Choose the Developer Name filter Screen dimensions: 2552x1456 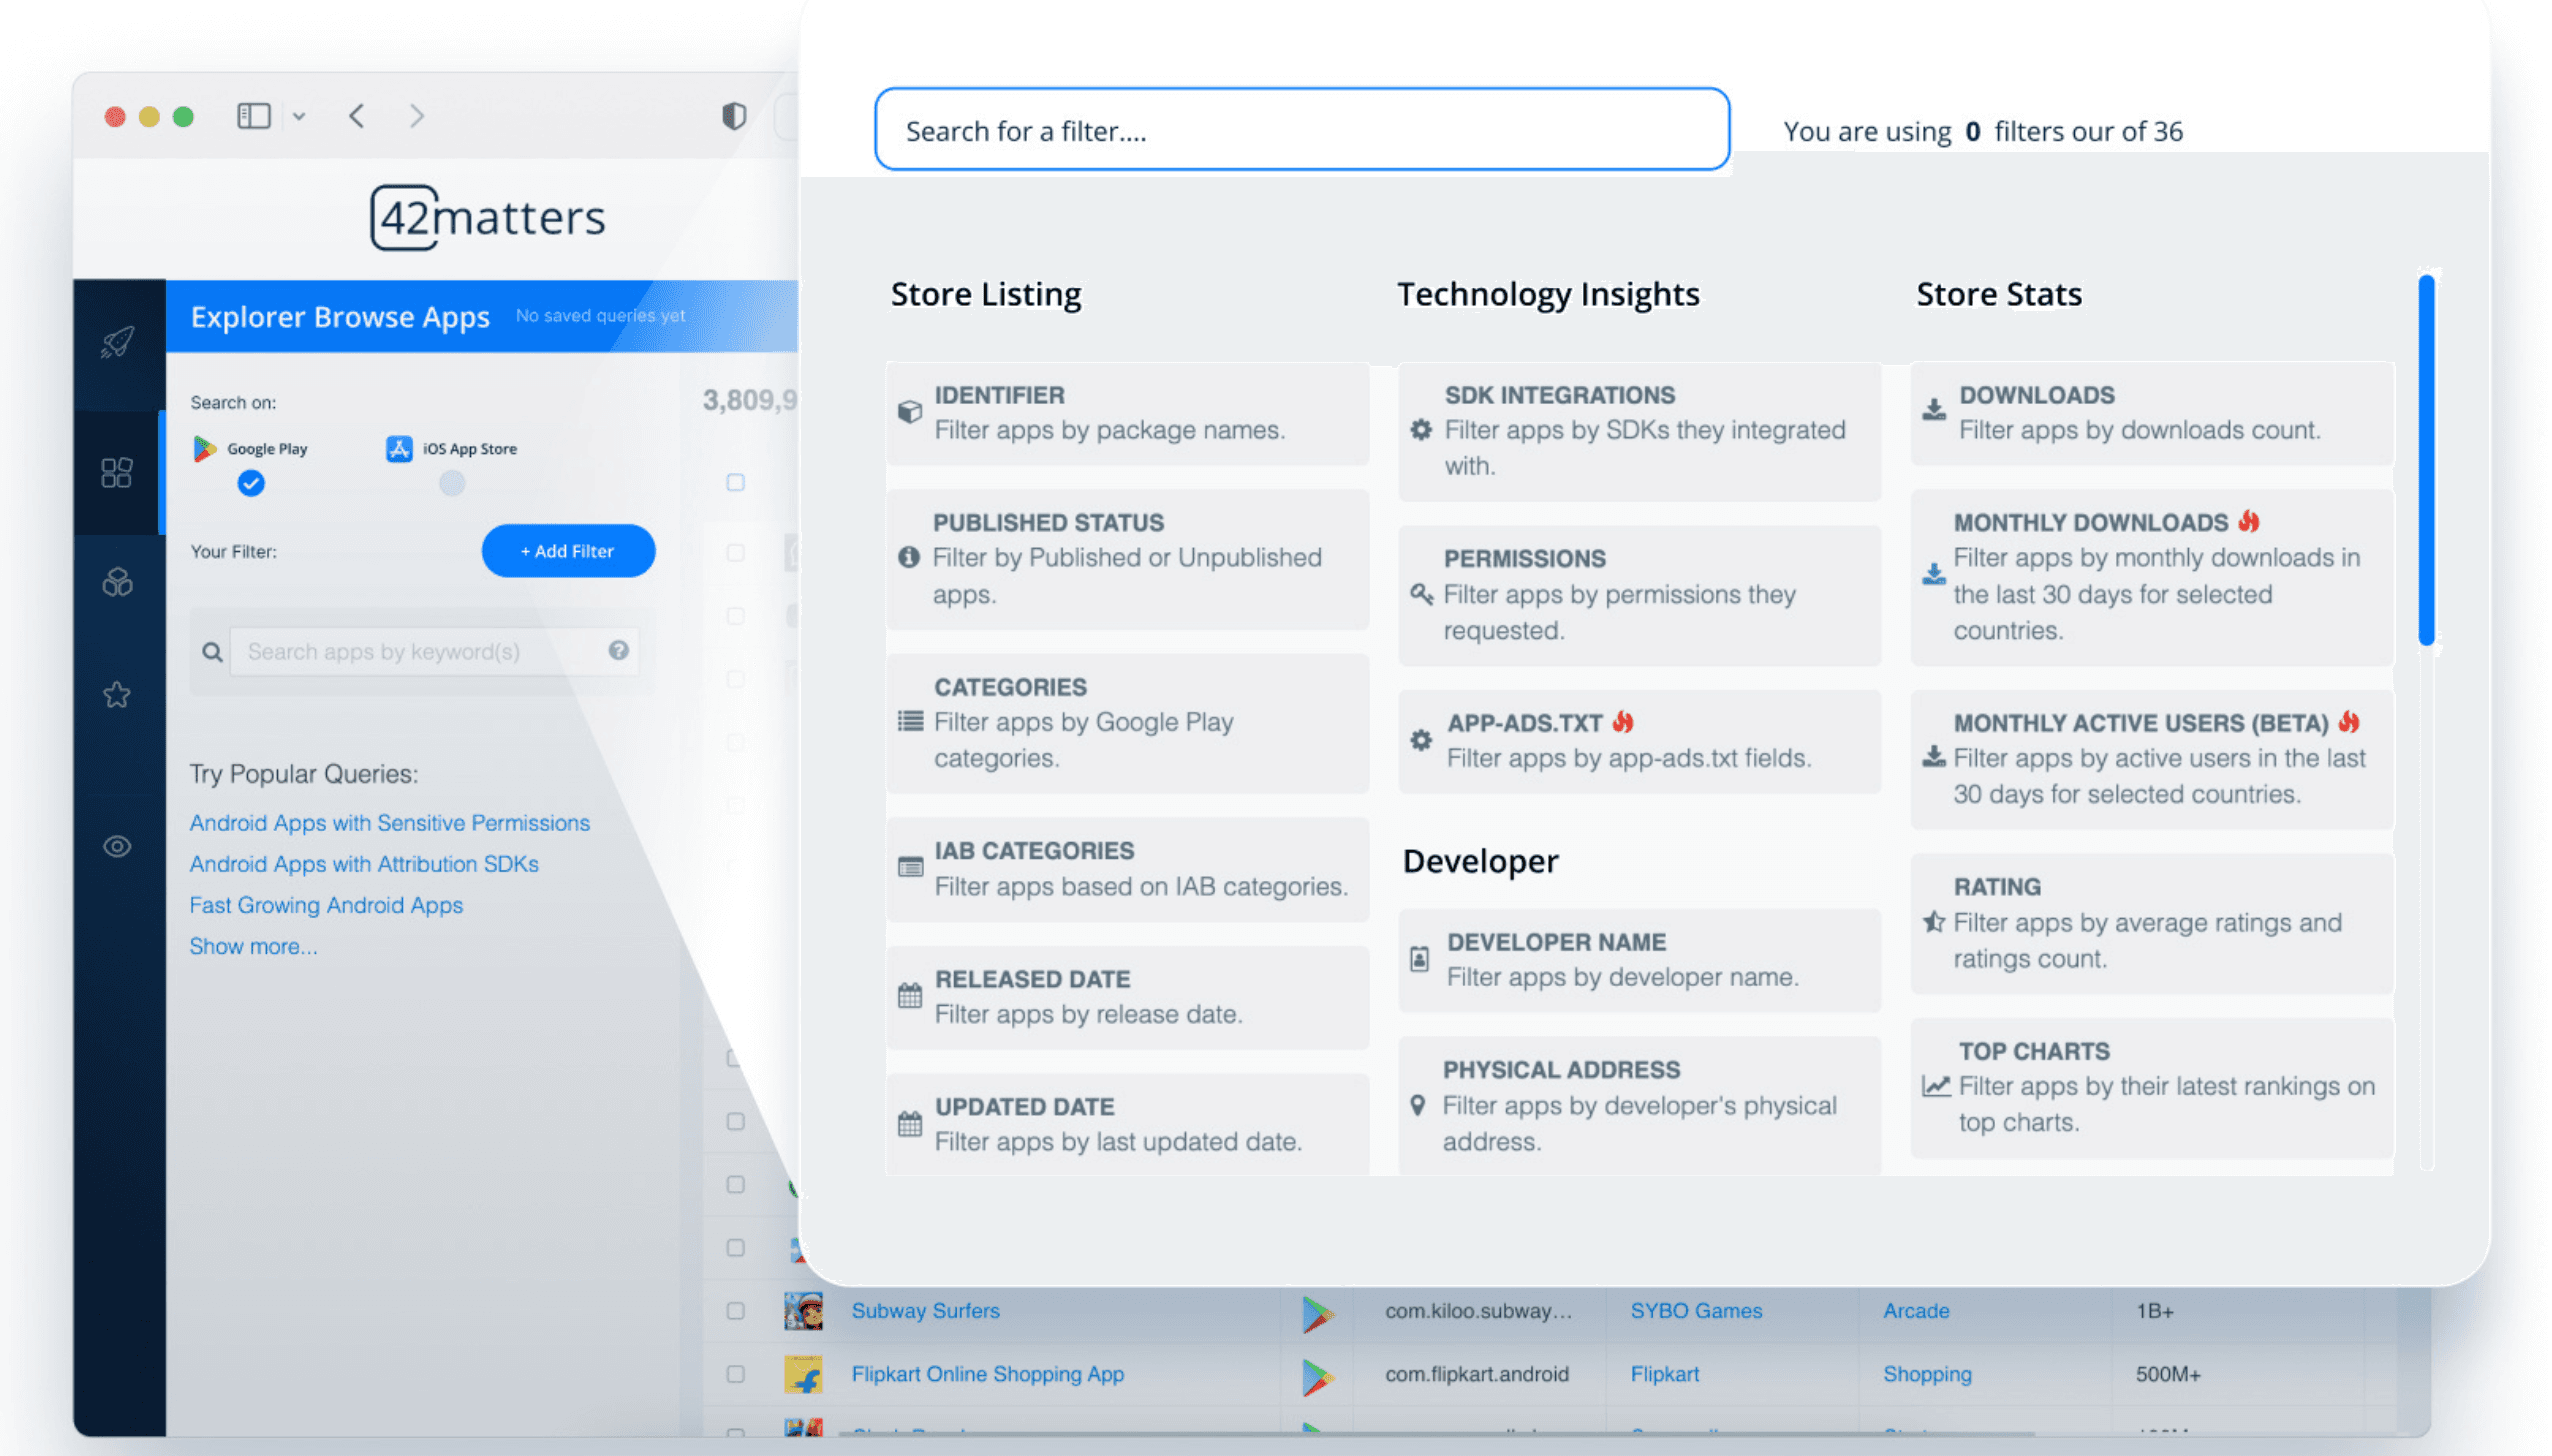[1639, 960]
